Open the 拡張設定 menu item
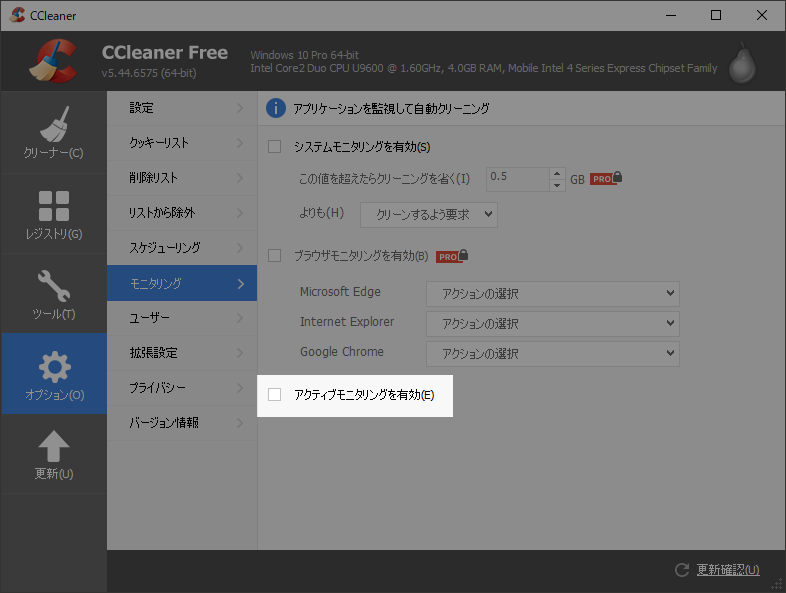Screen dimensions: 786x593 (182, 353)
